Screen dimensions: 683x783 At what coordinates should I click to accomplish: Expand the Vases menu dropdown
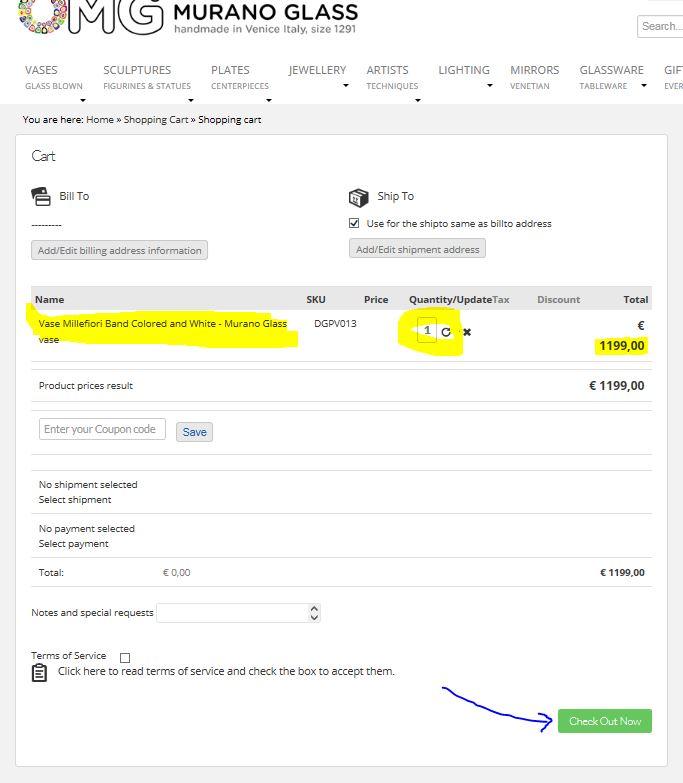point(54,77)
